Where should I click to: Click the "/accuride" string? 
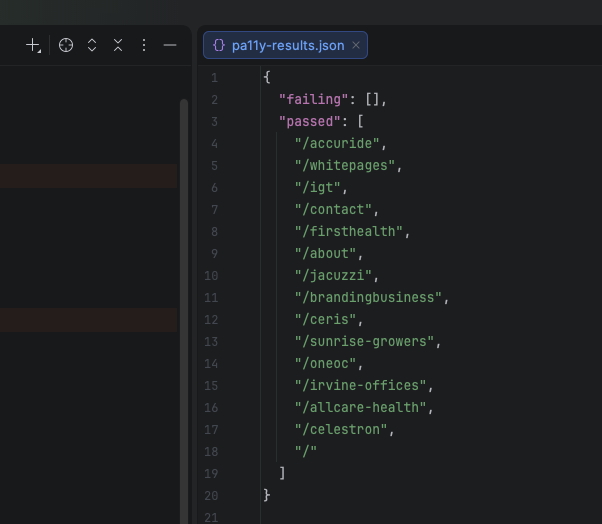coord(337,144)
